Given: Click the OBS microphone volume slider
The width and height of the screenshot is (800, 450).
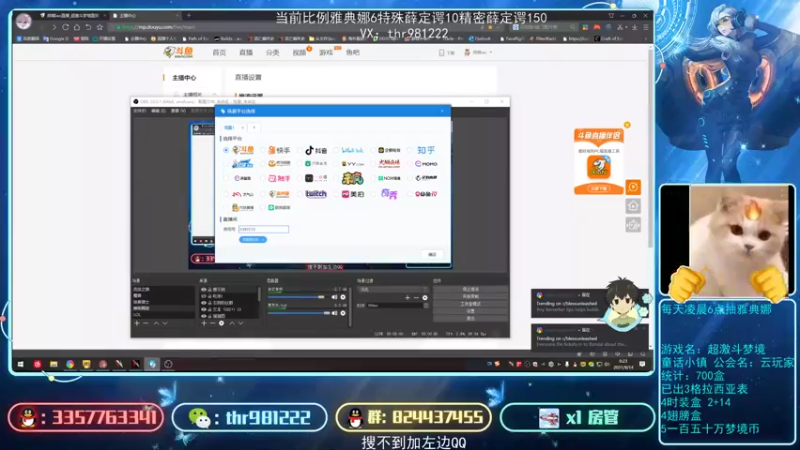Looking at the screenshot, I should coord(298,313).
